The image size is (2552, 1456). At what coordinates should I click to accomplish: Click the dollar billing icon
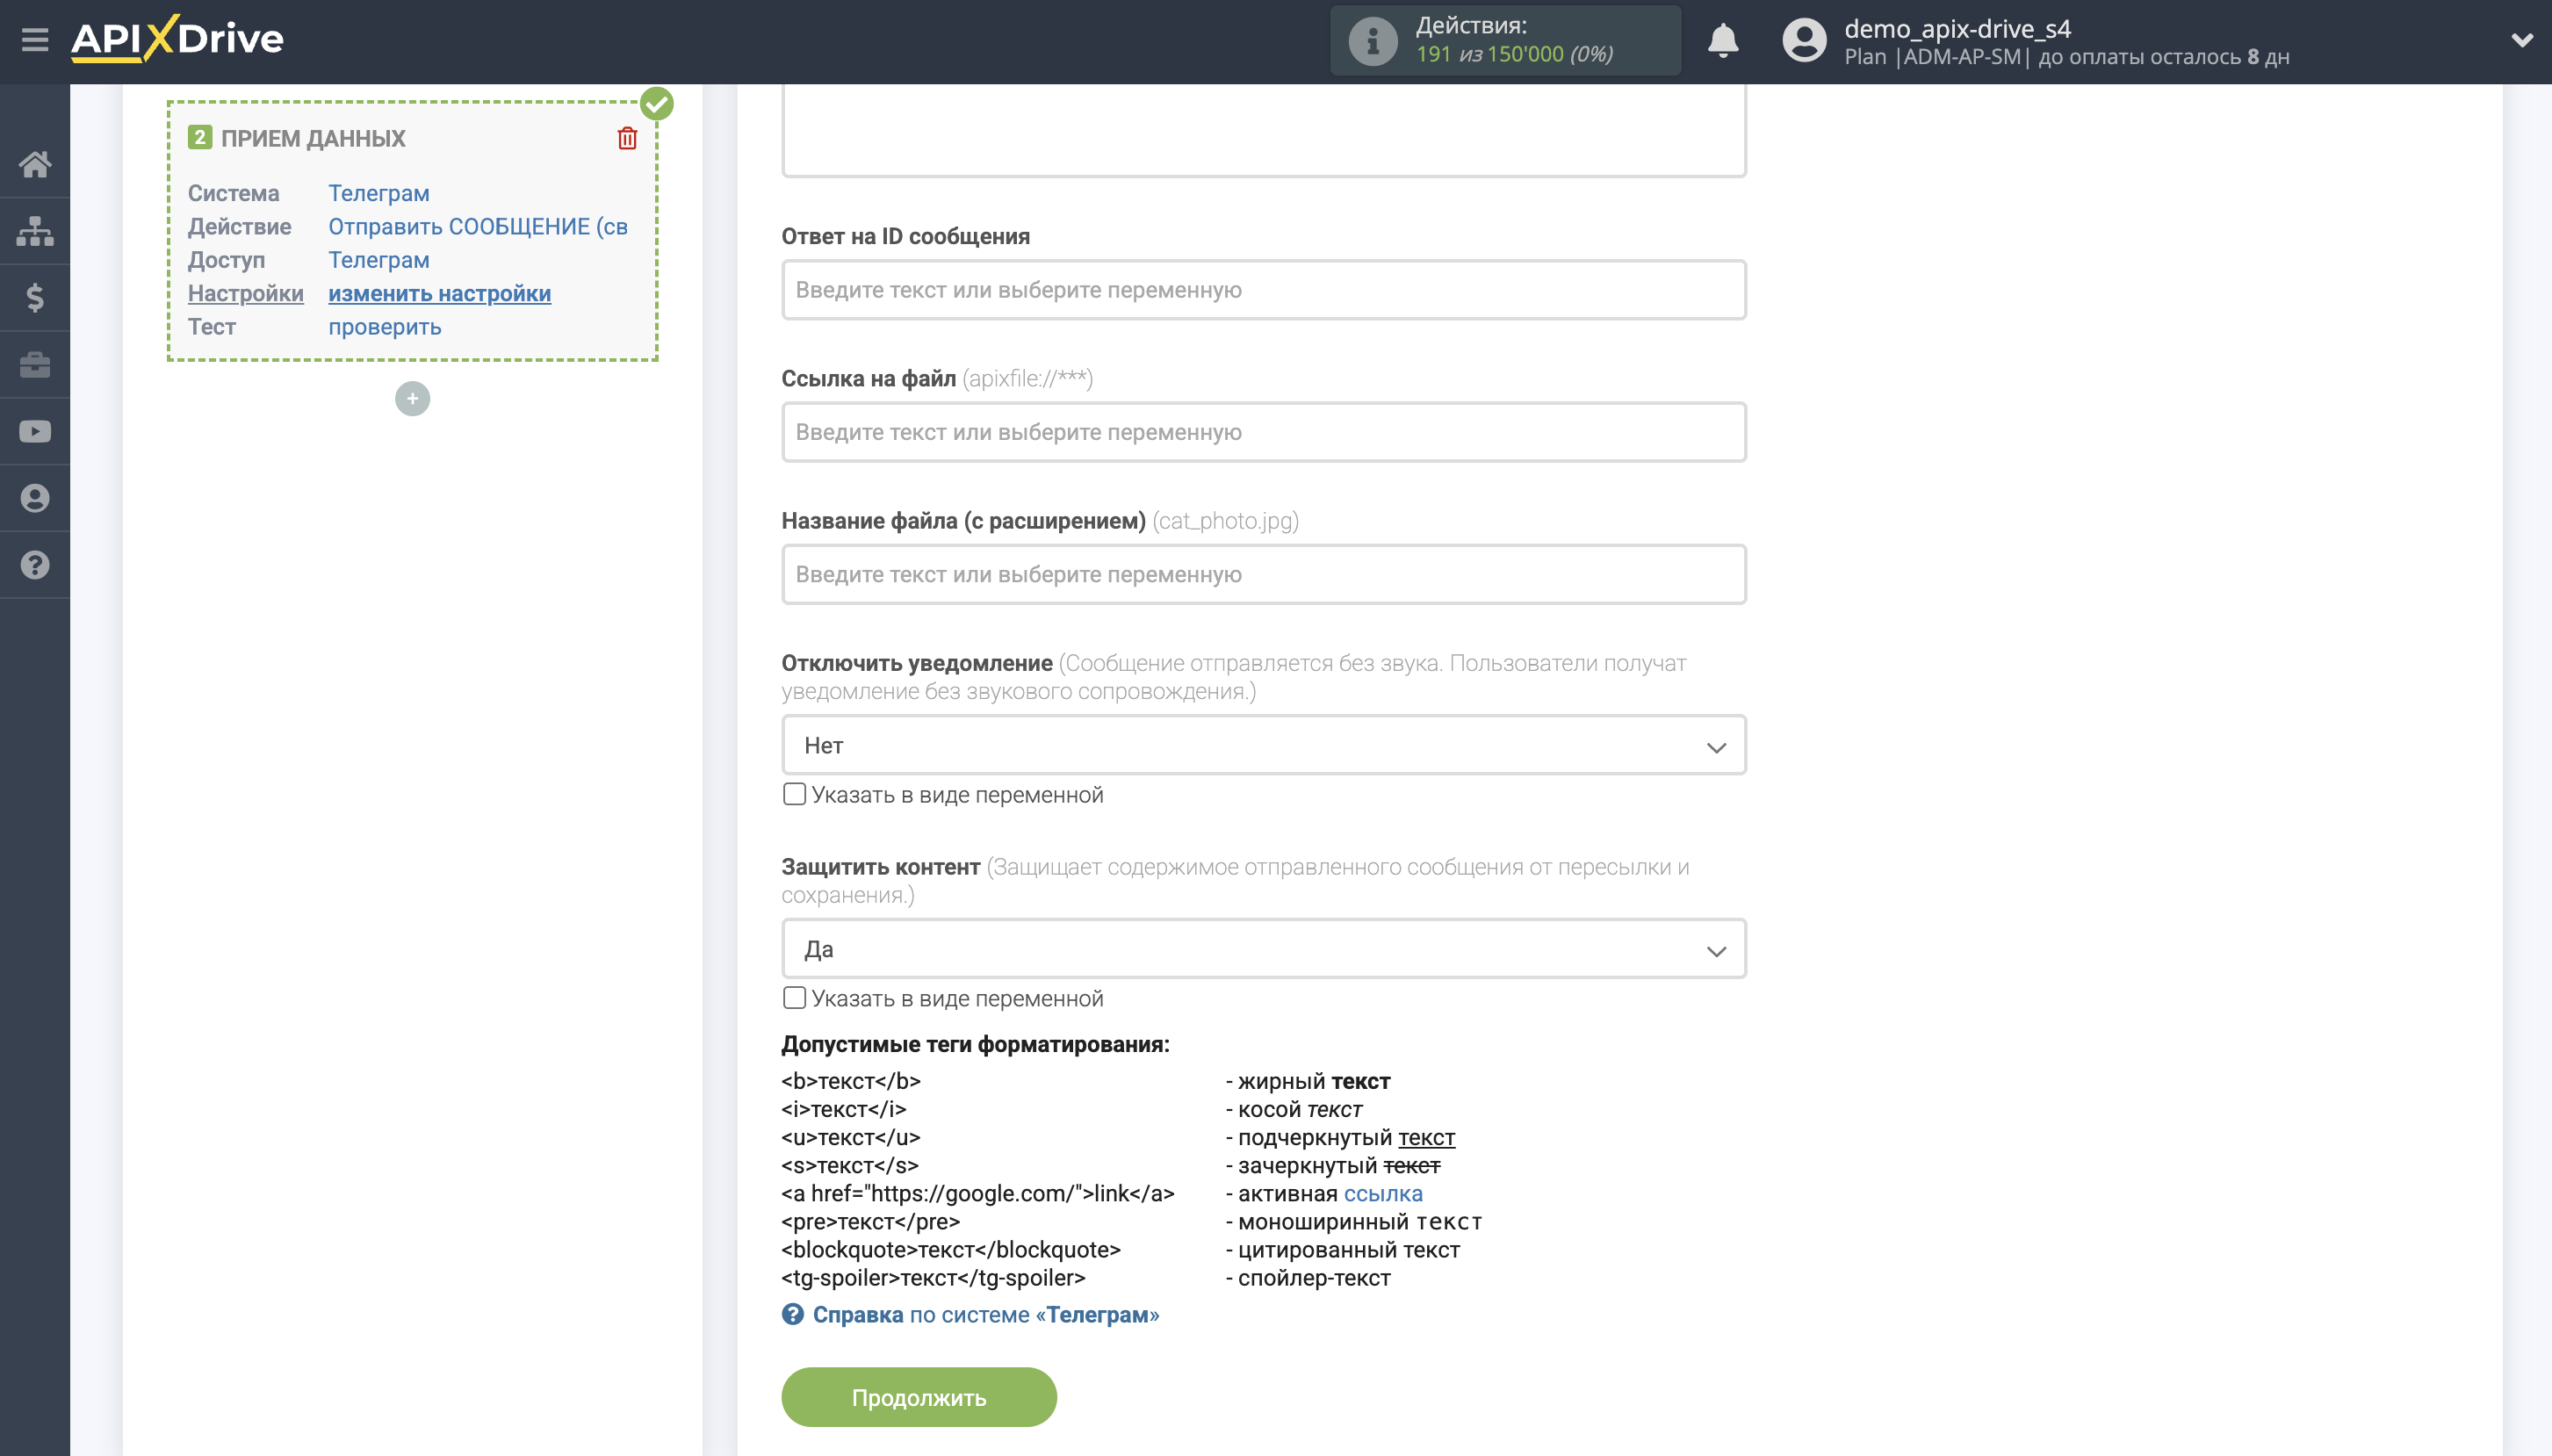[x=35, y=297]
